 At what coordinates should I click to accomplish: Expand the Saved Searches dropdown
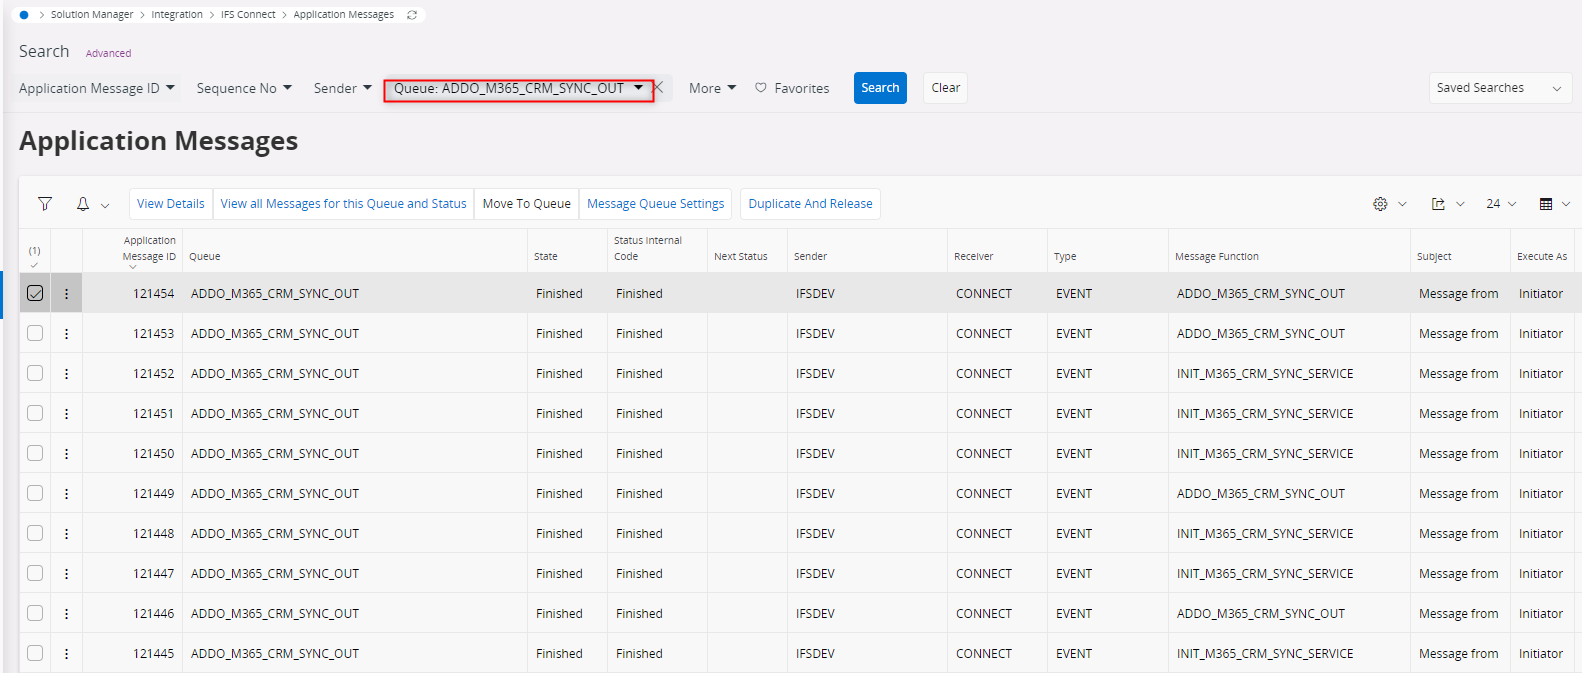coord(1500,88)
